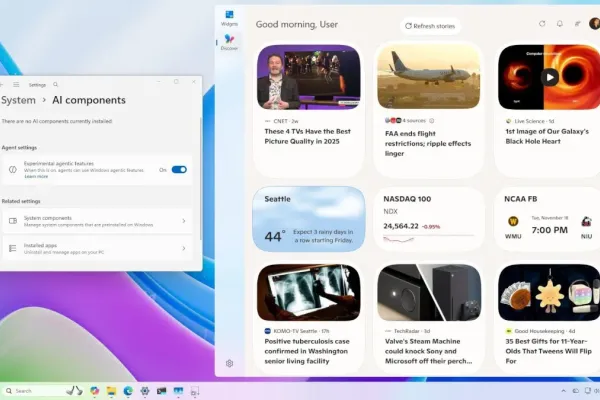Click '35 Best Gifts for 11-Year-Olds' headline
Image resolution: width=600 pixels, height=400 pixels.
tap(548, 351)
